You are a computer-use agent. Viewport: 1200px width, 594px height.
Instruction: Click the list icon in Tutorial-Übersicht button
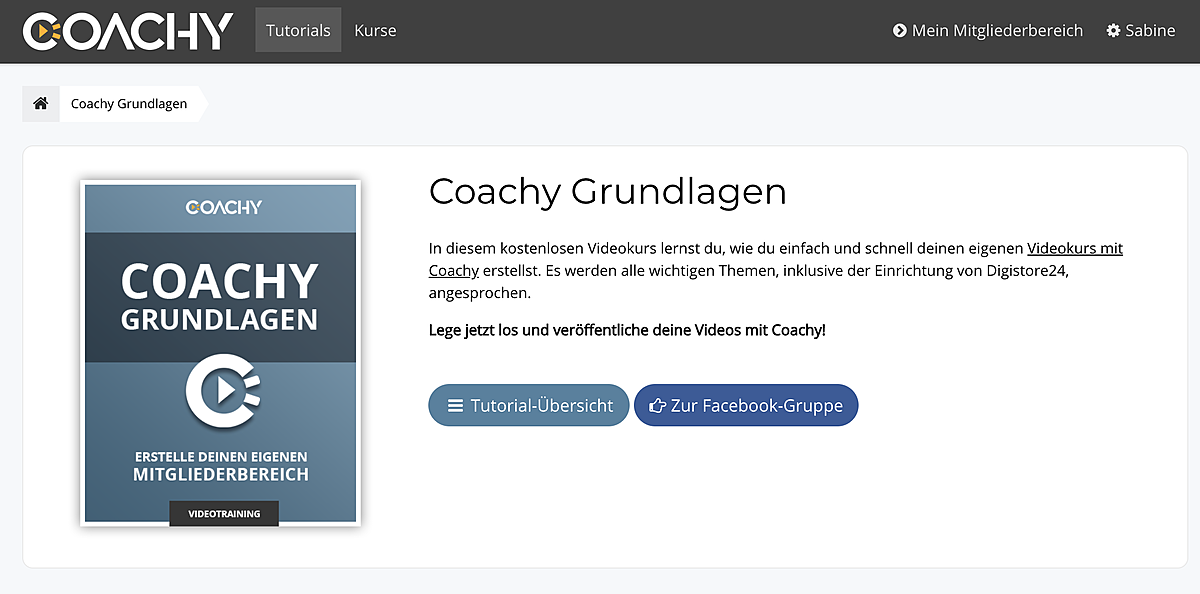[455, 406]
